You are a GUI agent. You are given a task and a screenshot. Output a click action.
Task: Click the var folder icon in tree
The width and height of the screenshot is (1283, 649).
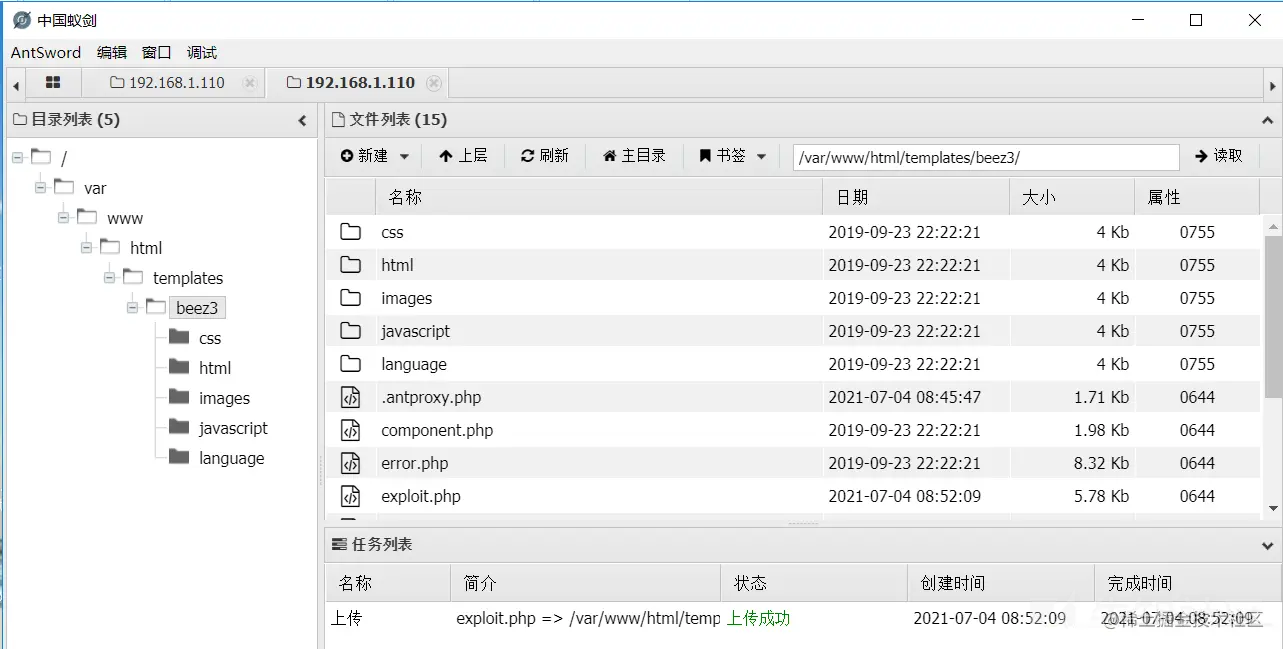coord(64,187)
